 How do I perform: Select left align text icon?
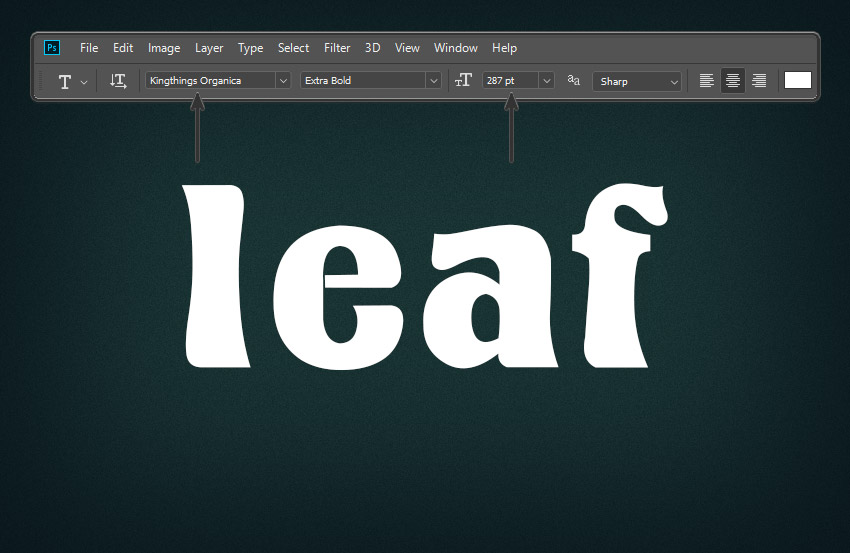click(706, 81)
